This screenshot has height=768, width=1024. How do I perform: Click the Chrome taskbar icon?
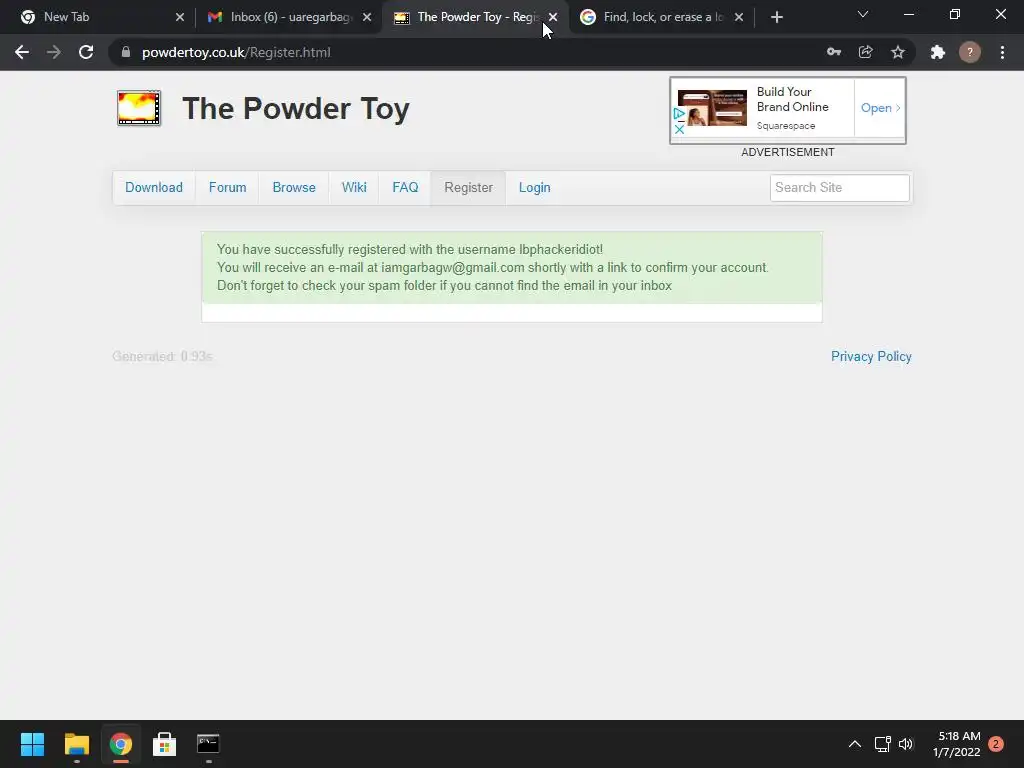point(120,744)
